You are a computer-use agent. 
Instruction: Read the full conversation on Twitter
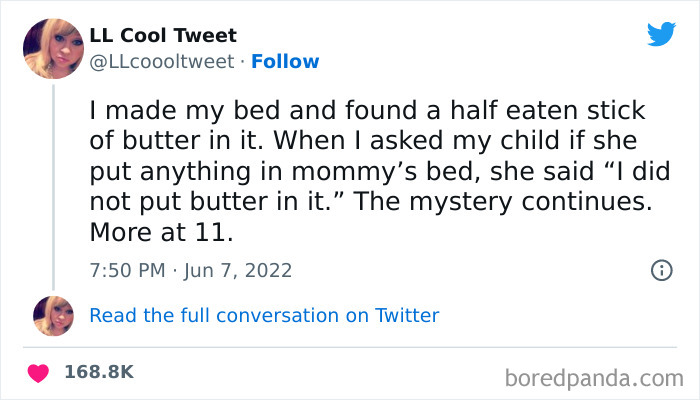pyautogui.click(x=264, y=316)
